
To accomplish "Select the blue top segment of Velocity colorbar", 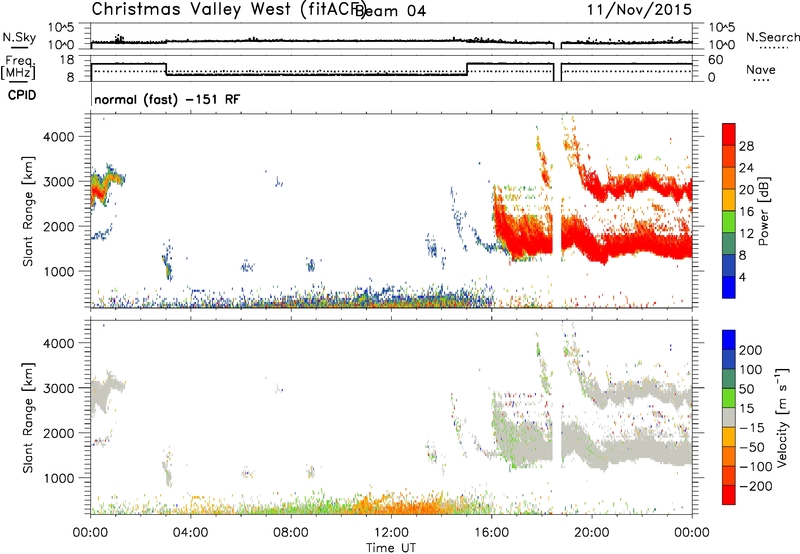I will [729, 340].
